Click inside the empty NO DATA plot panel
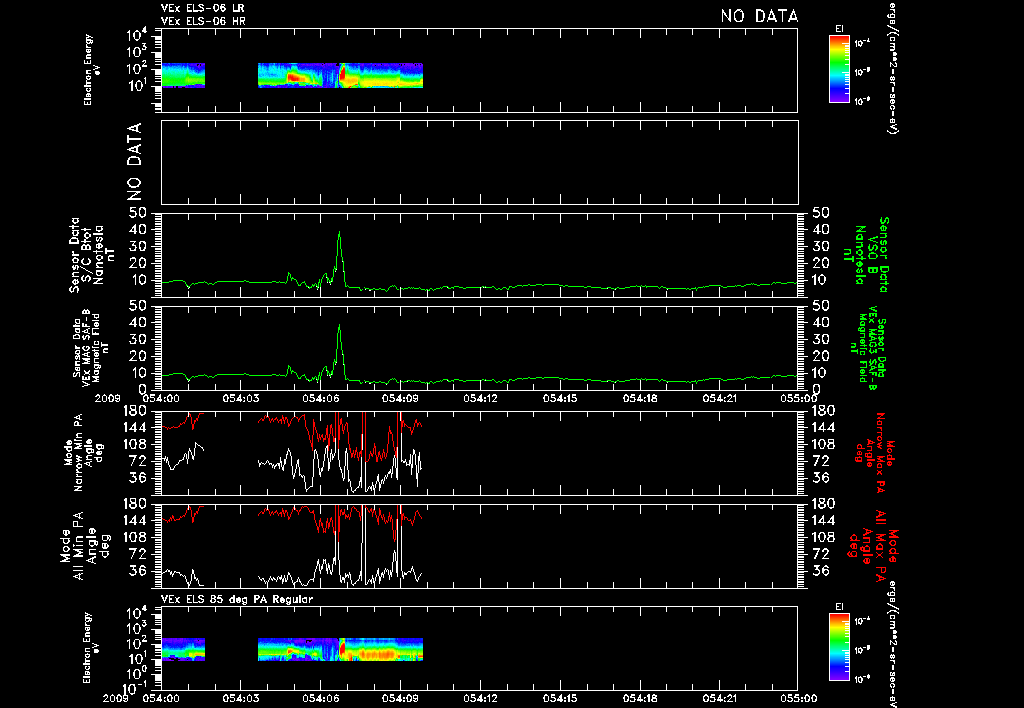 click(x=479, y=162)
